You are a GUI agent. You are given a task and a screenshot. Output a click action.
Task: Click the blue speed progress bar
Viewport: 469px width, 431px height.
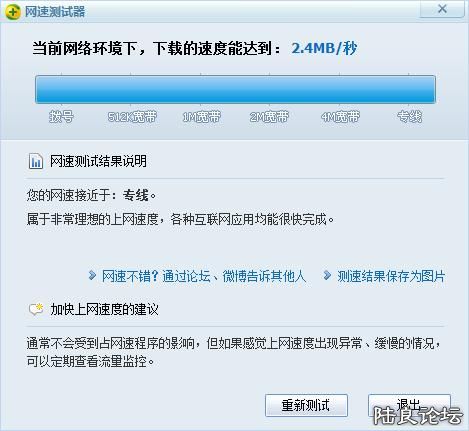pyautogui.click(x=235, y=89)
